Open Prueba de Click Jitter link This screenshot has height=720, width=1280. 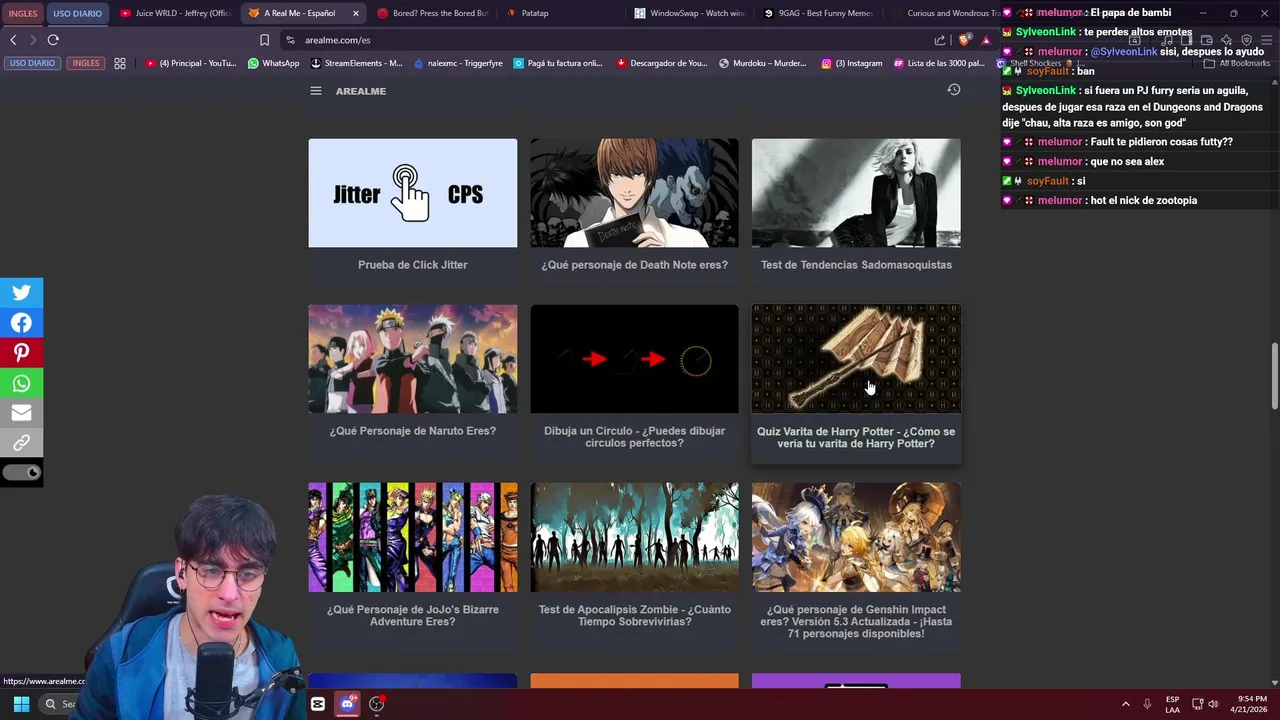pyautogui.click(x=413, y=265)
